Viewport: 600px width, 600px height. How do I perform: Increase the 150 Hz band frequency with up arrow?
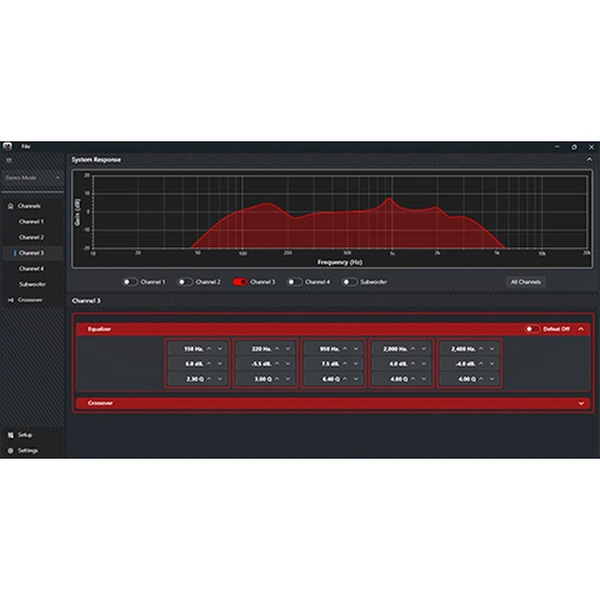[x=209, y=348]
